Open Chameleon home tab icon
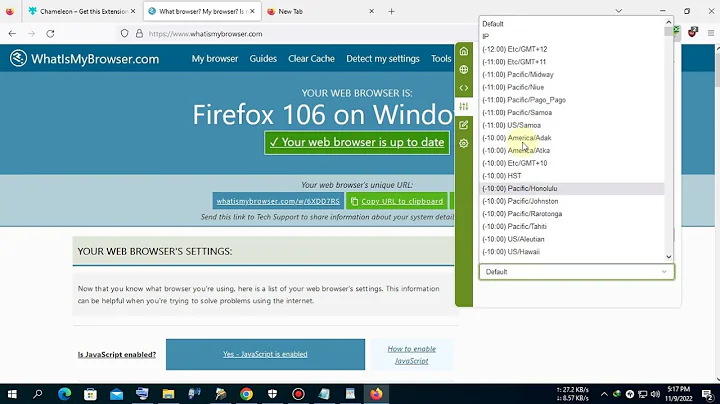 pyautogui.click(x=464, y=51)
